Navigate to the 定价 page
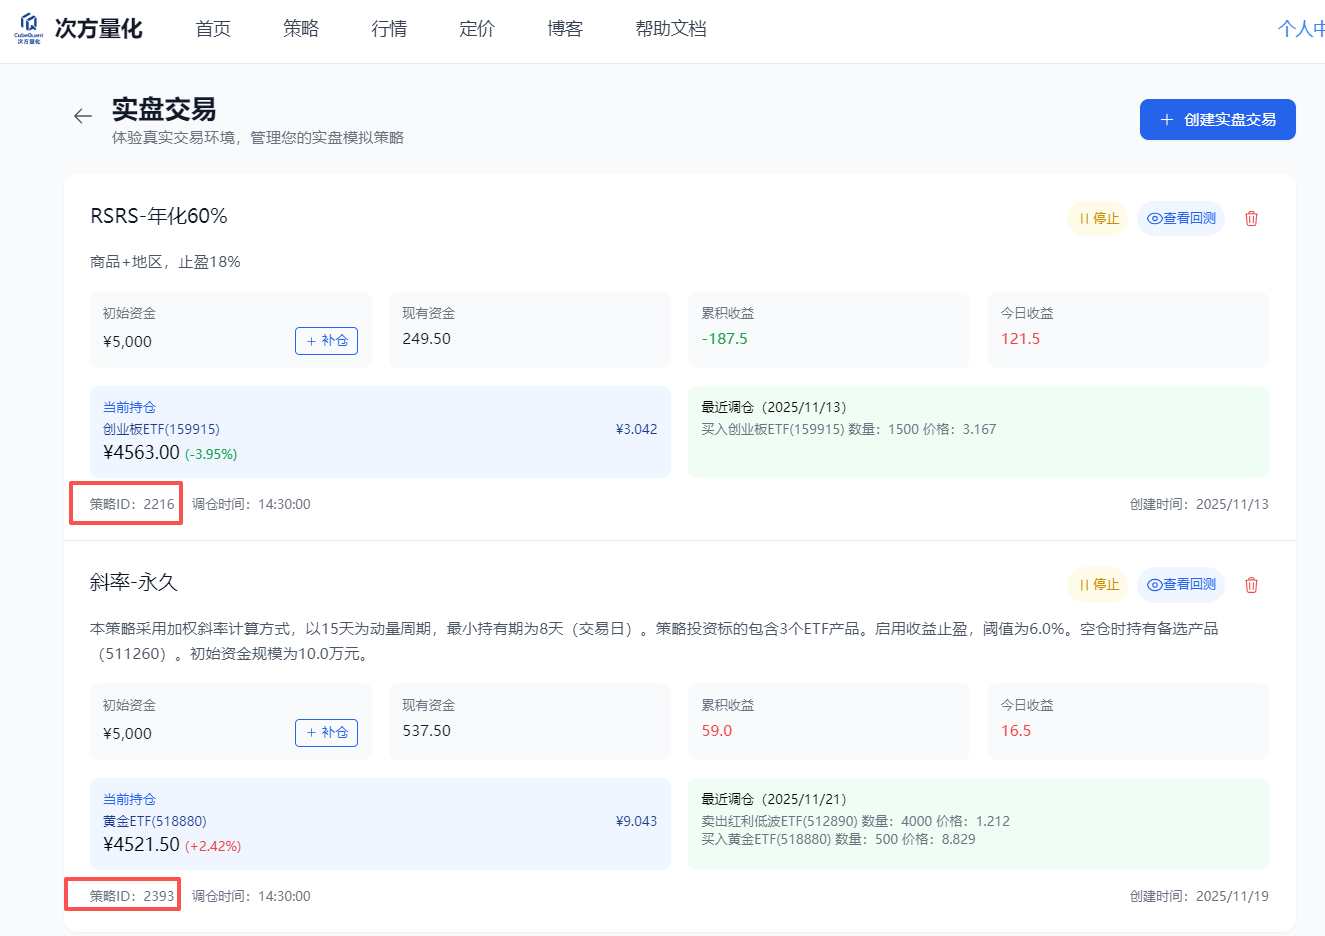This screenshot has width=1325, height=936. [x=477, y=29]
